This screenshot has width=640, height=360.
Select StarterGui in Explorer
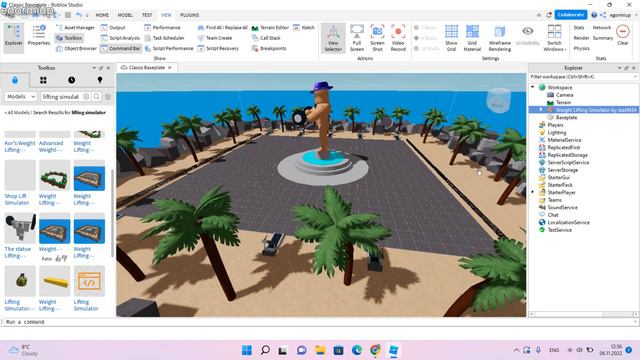tap(558, 177)
